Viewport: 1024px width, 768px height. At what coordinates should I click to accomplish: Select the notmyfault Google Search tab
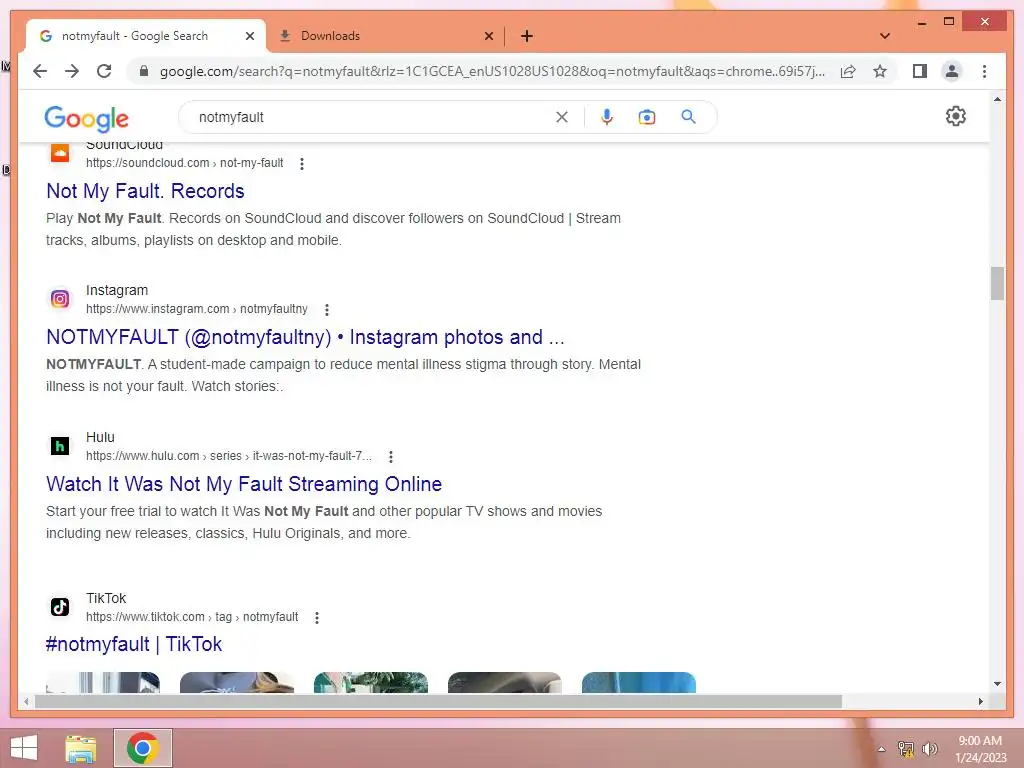[146, 36]
